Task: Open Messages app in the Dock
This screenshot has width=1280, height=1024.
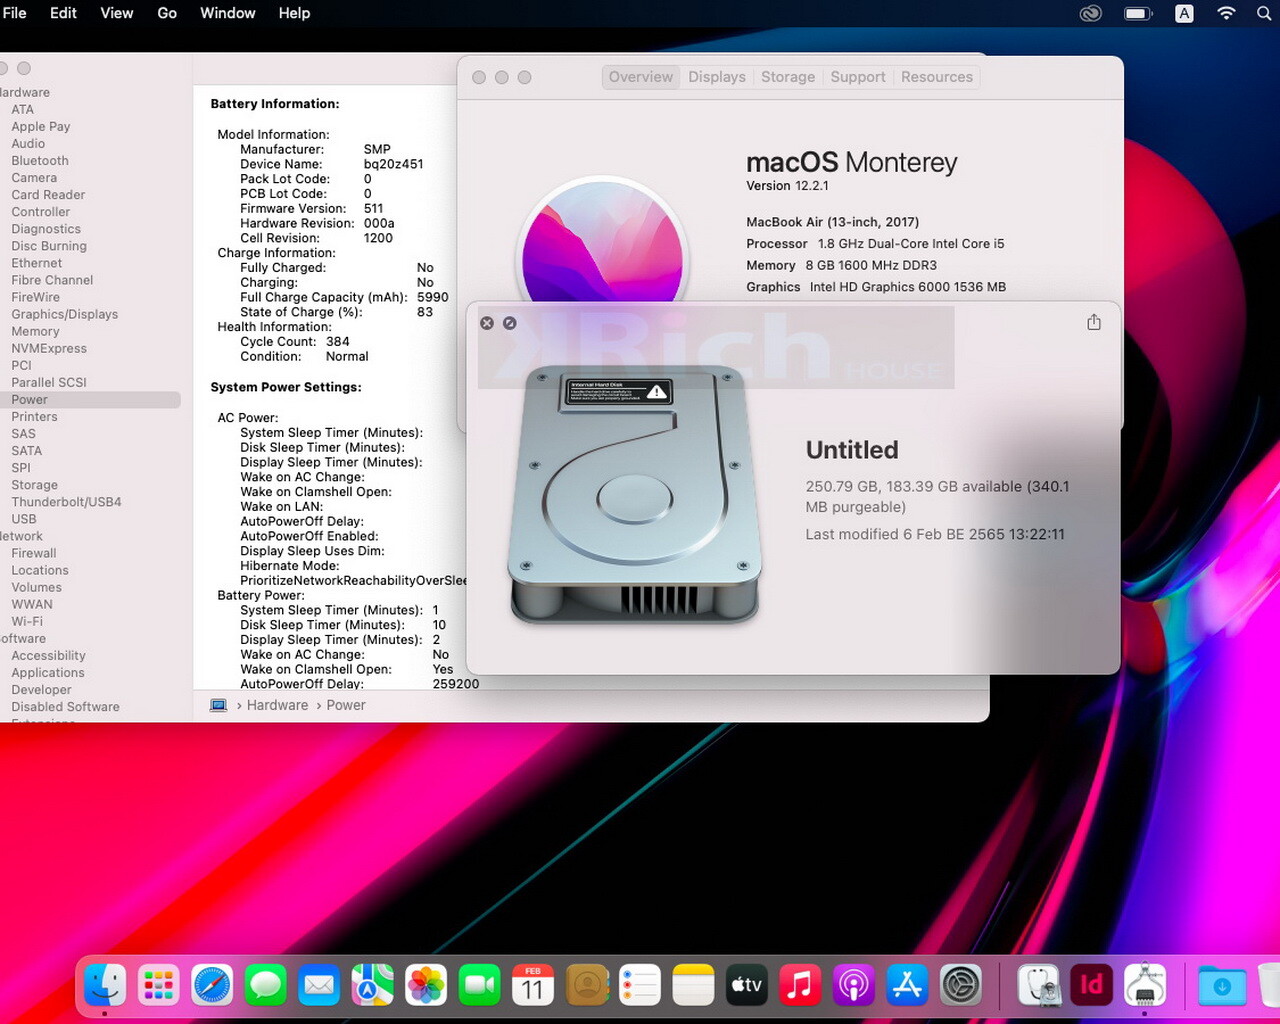Action: pyautogui.click(x=266, y=985)
